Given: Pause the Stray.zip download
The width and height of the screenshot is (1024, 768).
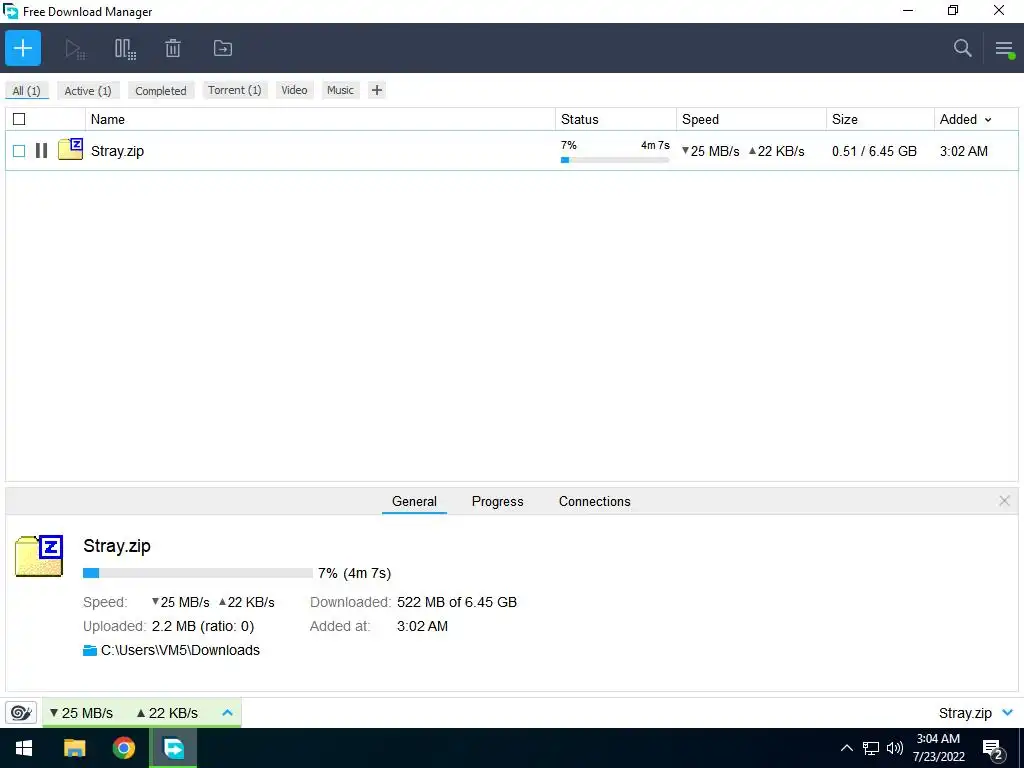Looking at the screenshot, I should pyautogui.click(x=41, y=151).
